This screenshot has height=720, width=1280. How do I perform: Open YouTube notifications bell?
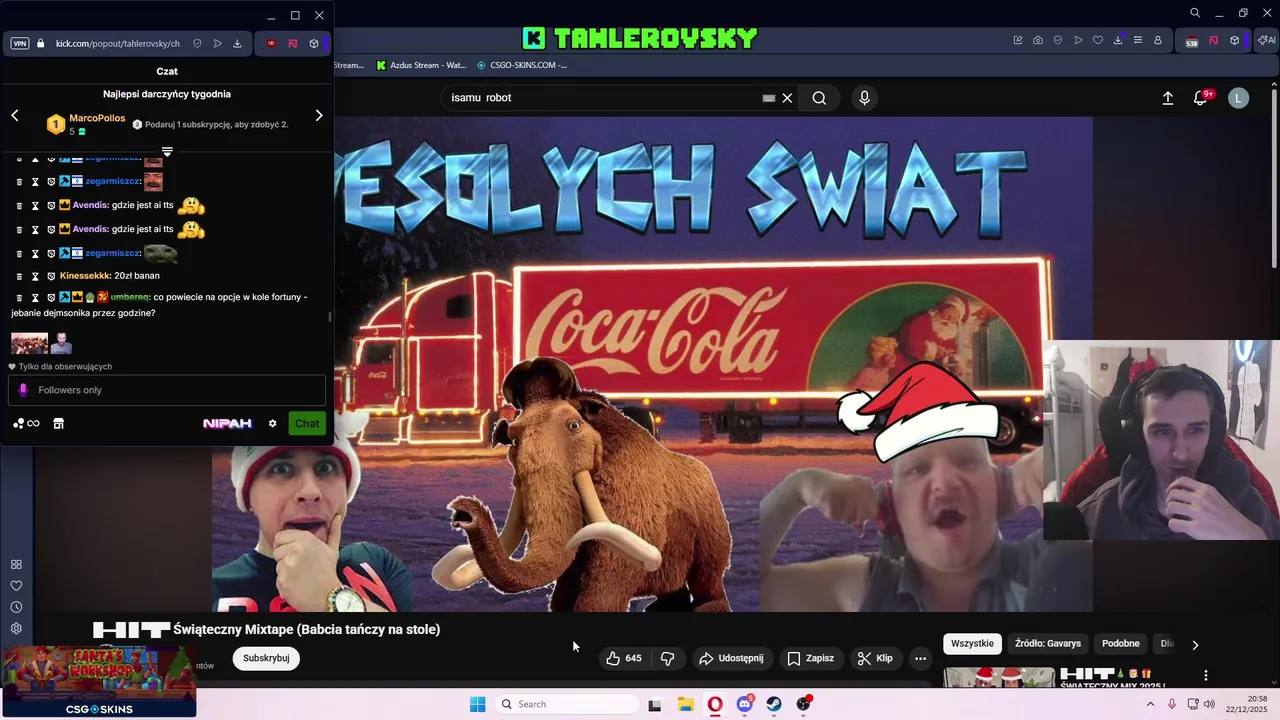tap(1200, 98)
